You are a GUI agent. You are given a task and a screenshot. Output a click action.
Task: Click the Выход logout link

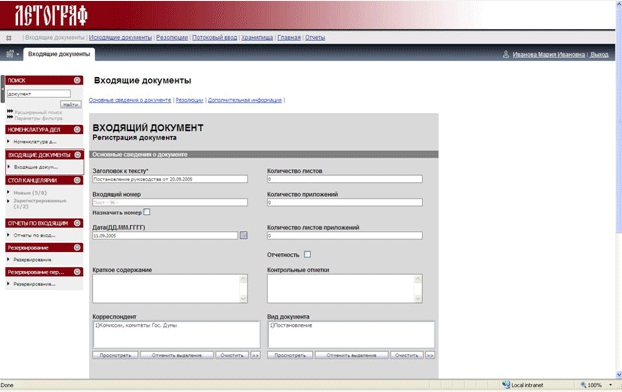599,54
